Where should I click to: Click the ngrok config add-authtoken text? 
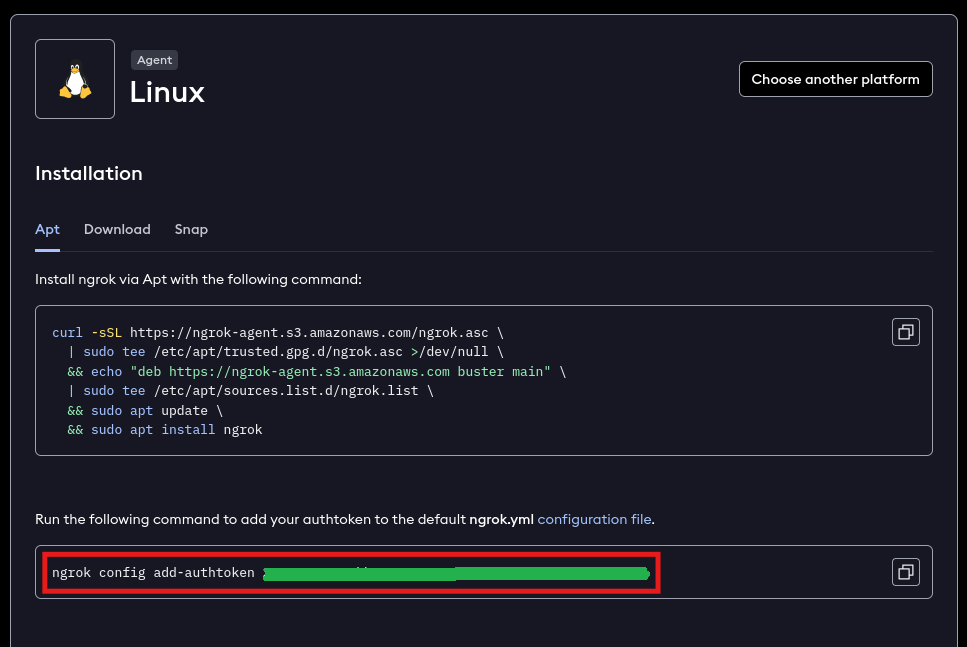pos(153,572)
